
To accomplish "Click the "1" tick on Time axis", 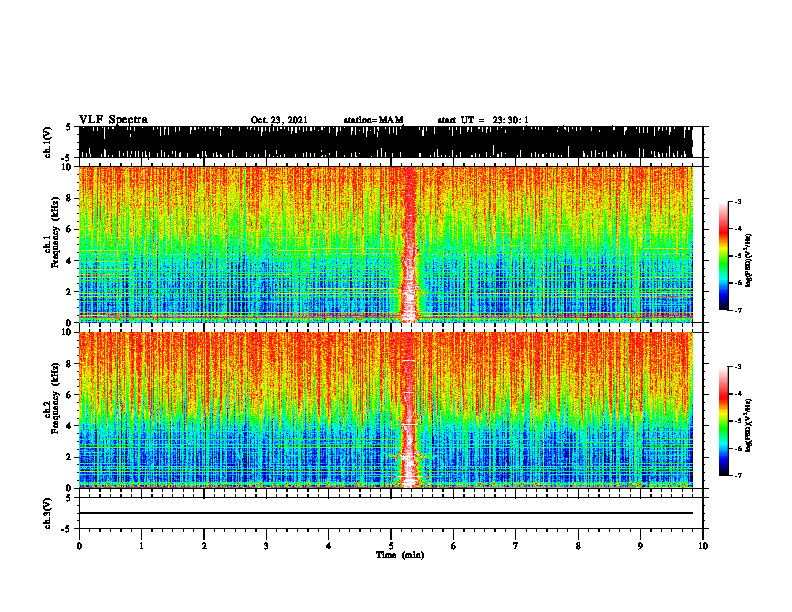I will (x=141, y=546).
